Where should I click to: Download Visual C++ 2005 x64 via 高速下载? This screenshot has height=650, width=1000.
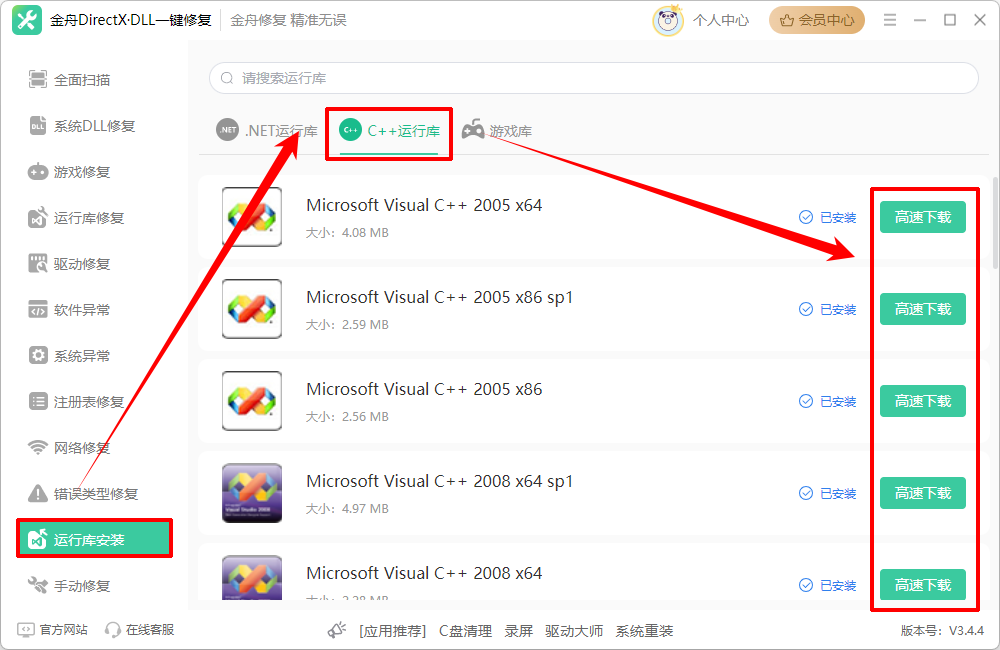click(923, 217)
